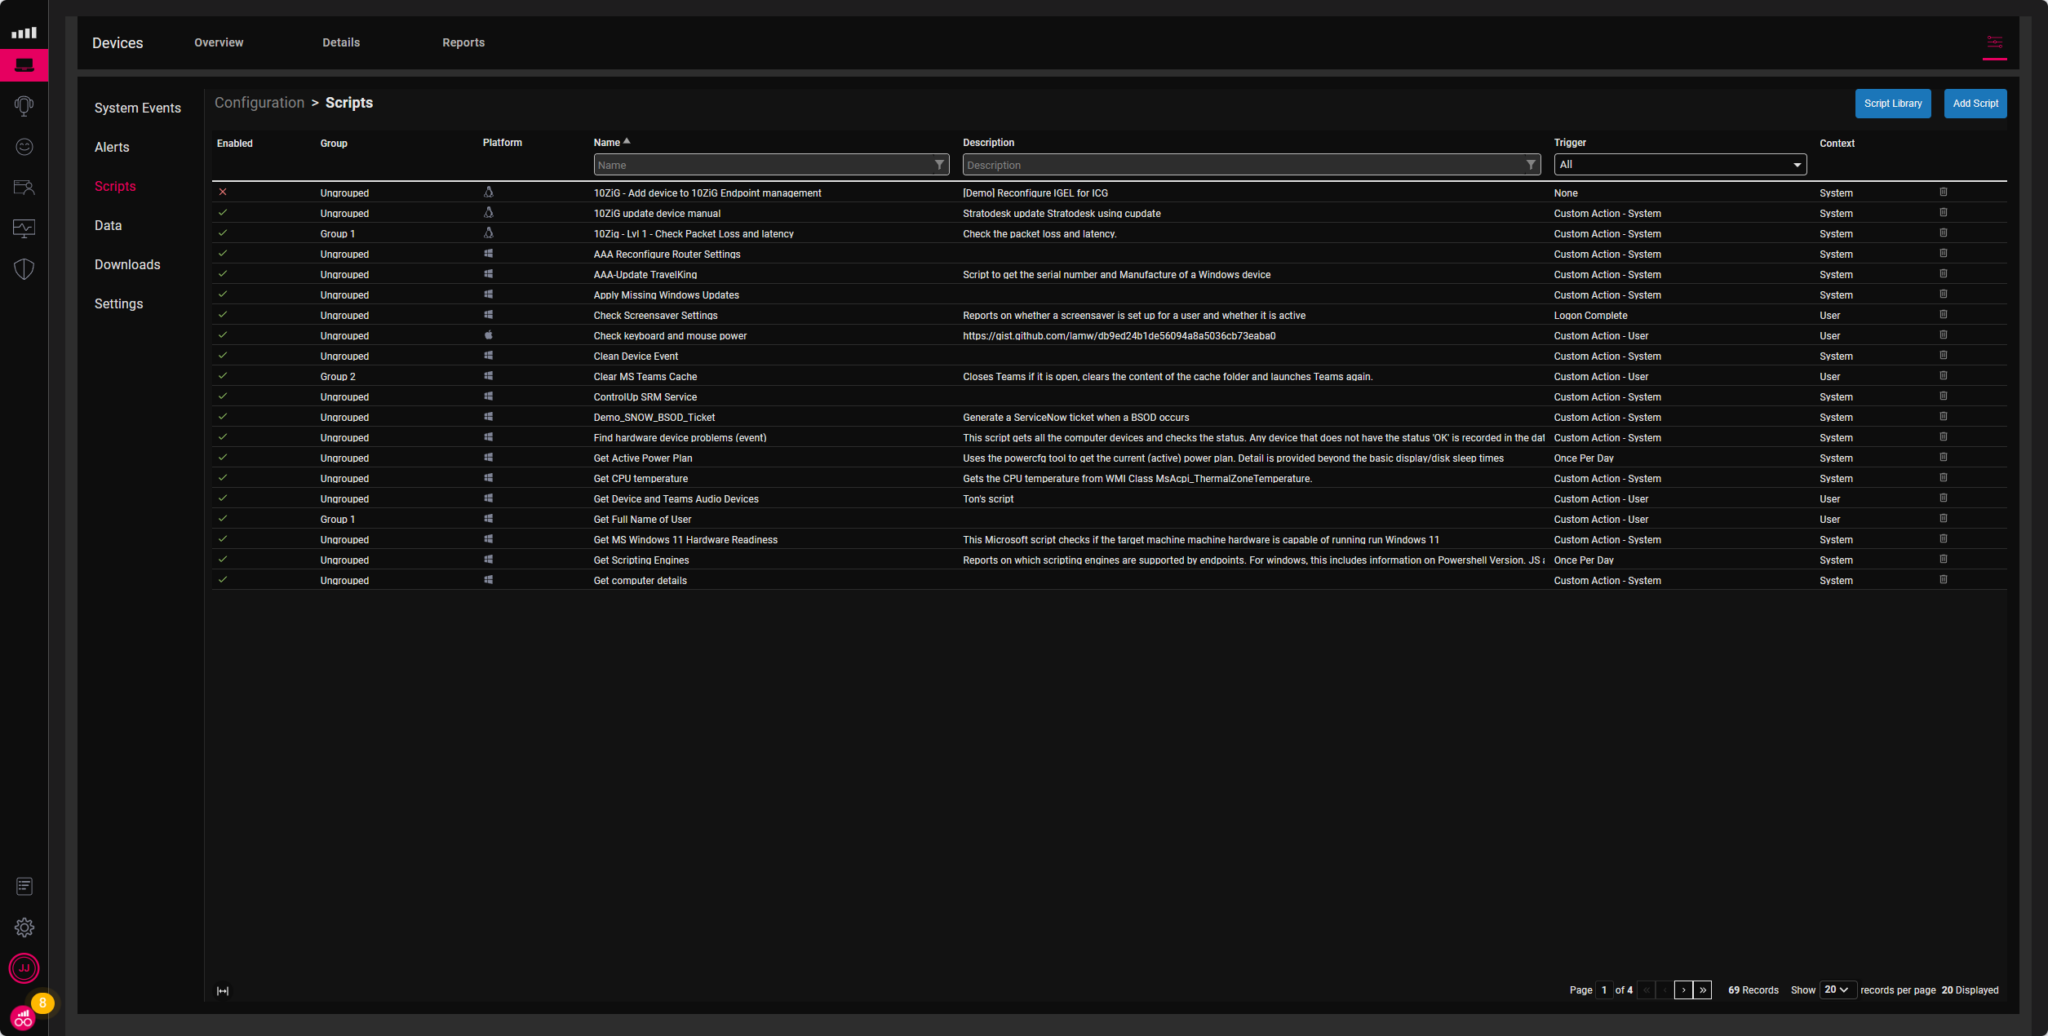Select Downloads in the left navigation

pos(127,264)
